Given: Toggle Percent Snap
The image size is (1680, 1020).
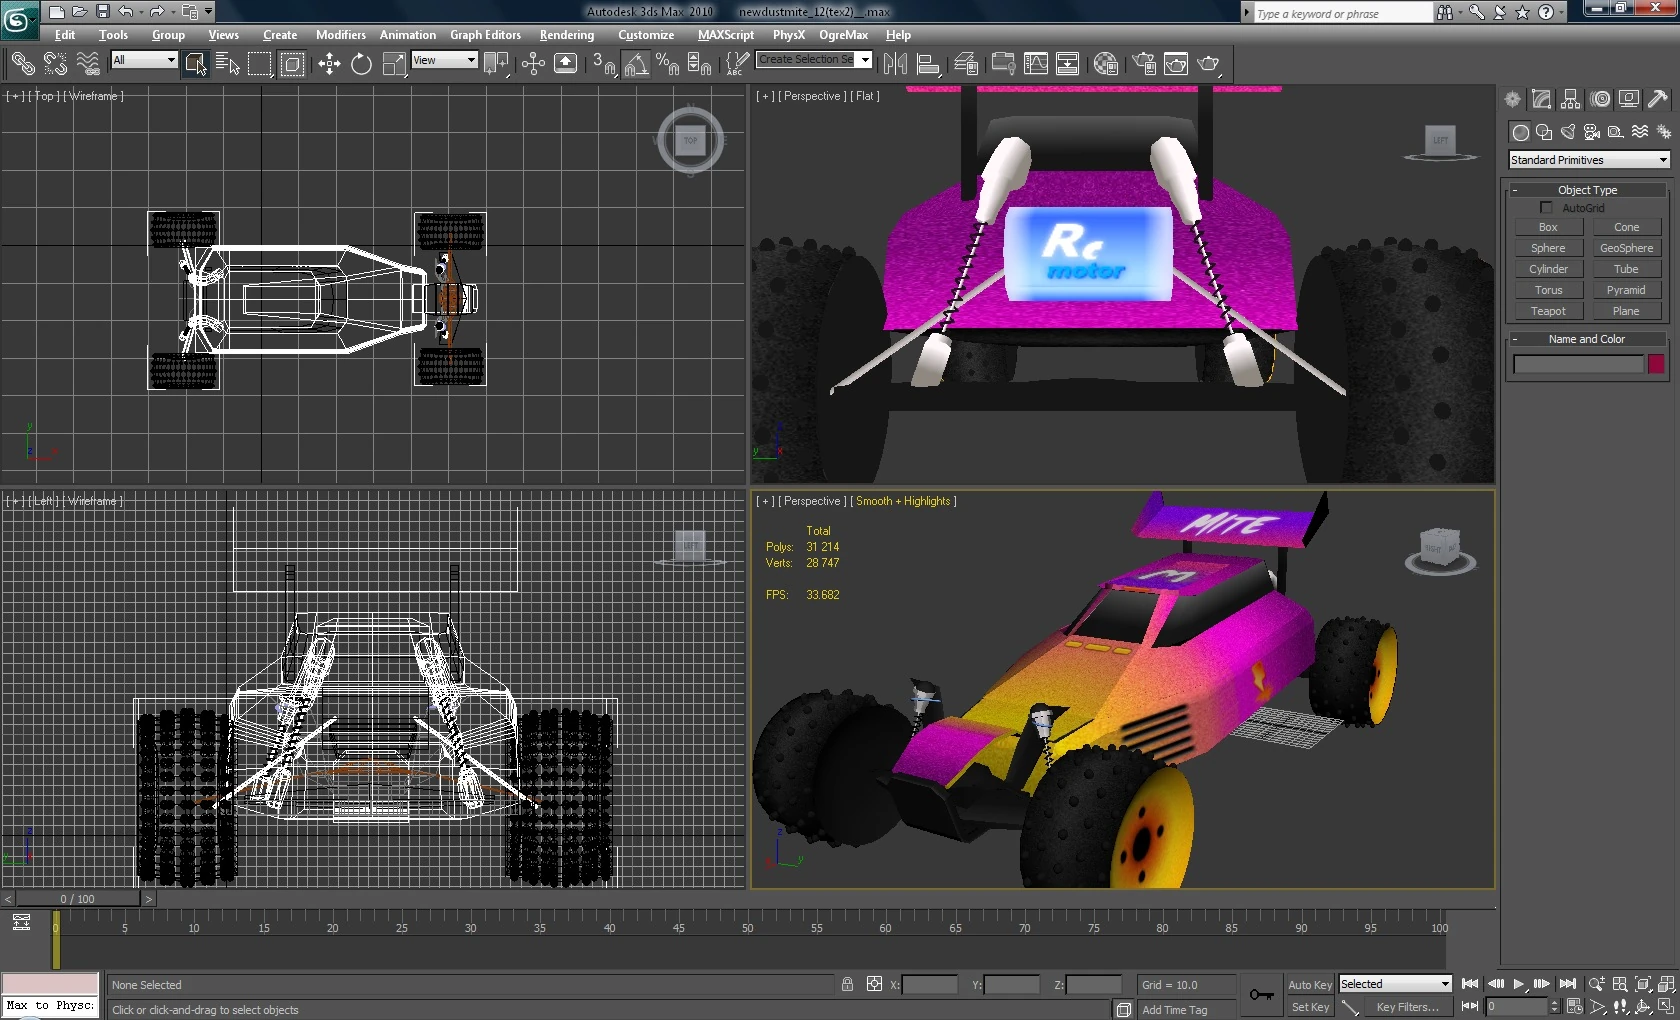Looking at the screenshot, I should coord(668,64).
